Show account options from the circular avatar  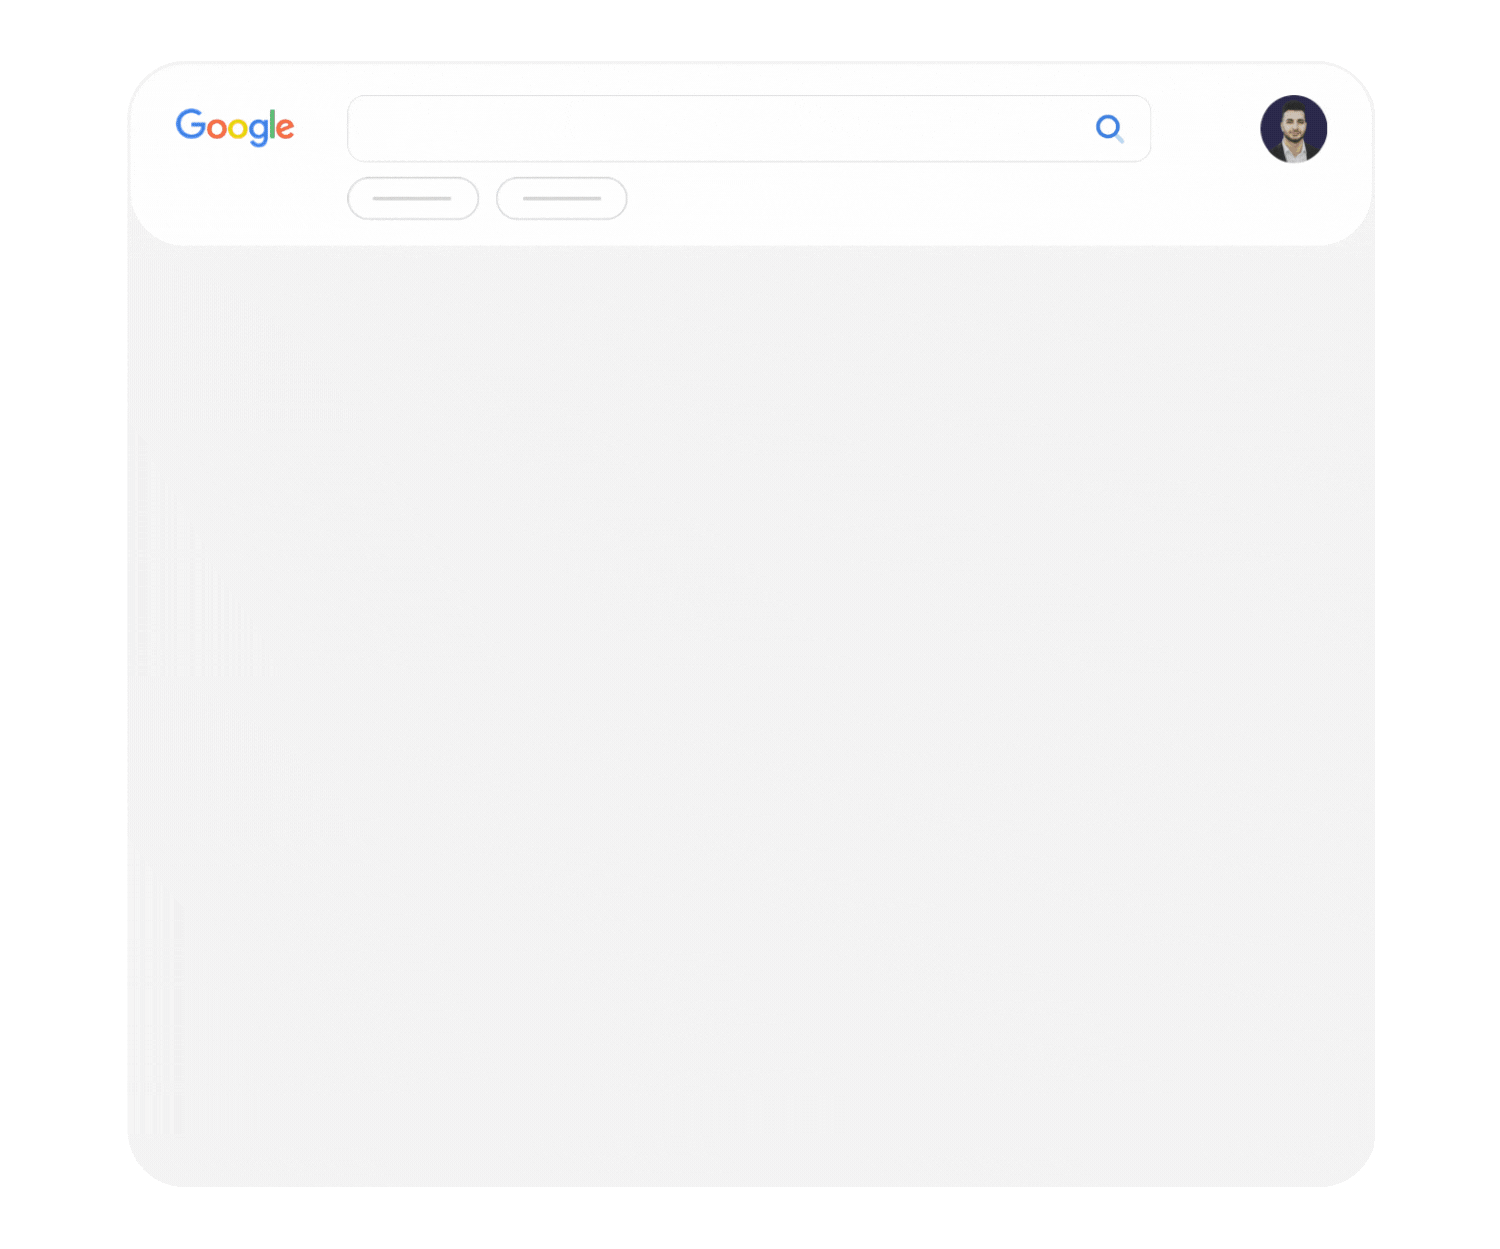[1293, 129]
